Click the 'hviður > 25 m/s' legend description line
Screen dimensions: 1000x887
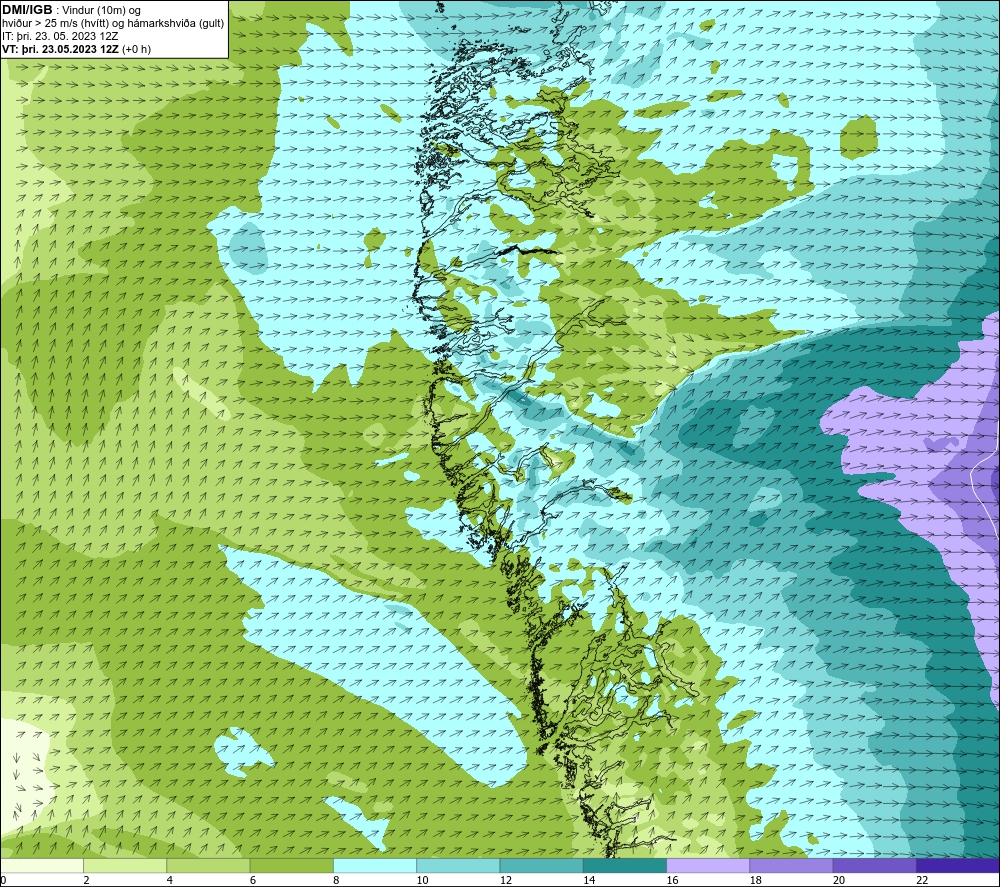tap(113, 24)
